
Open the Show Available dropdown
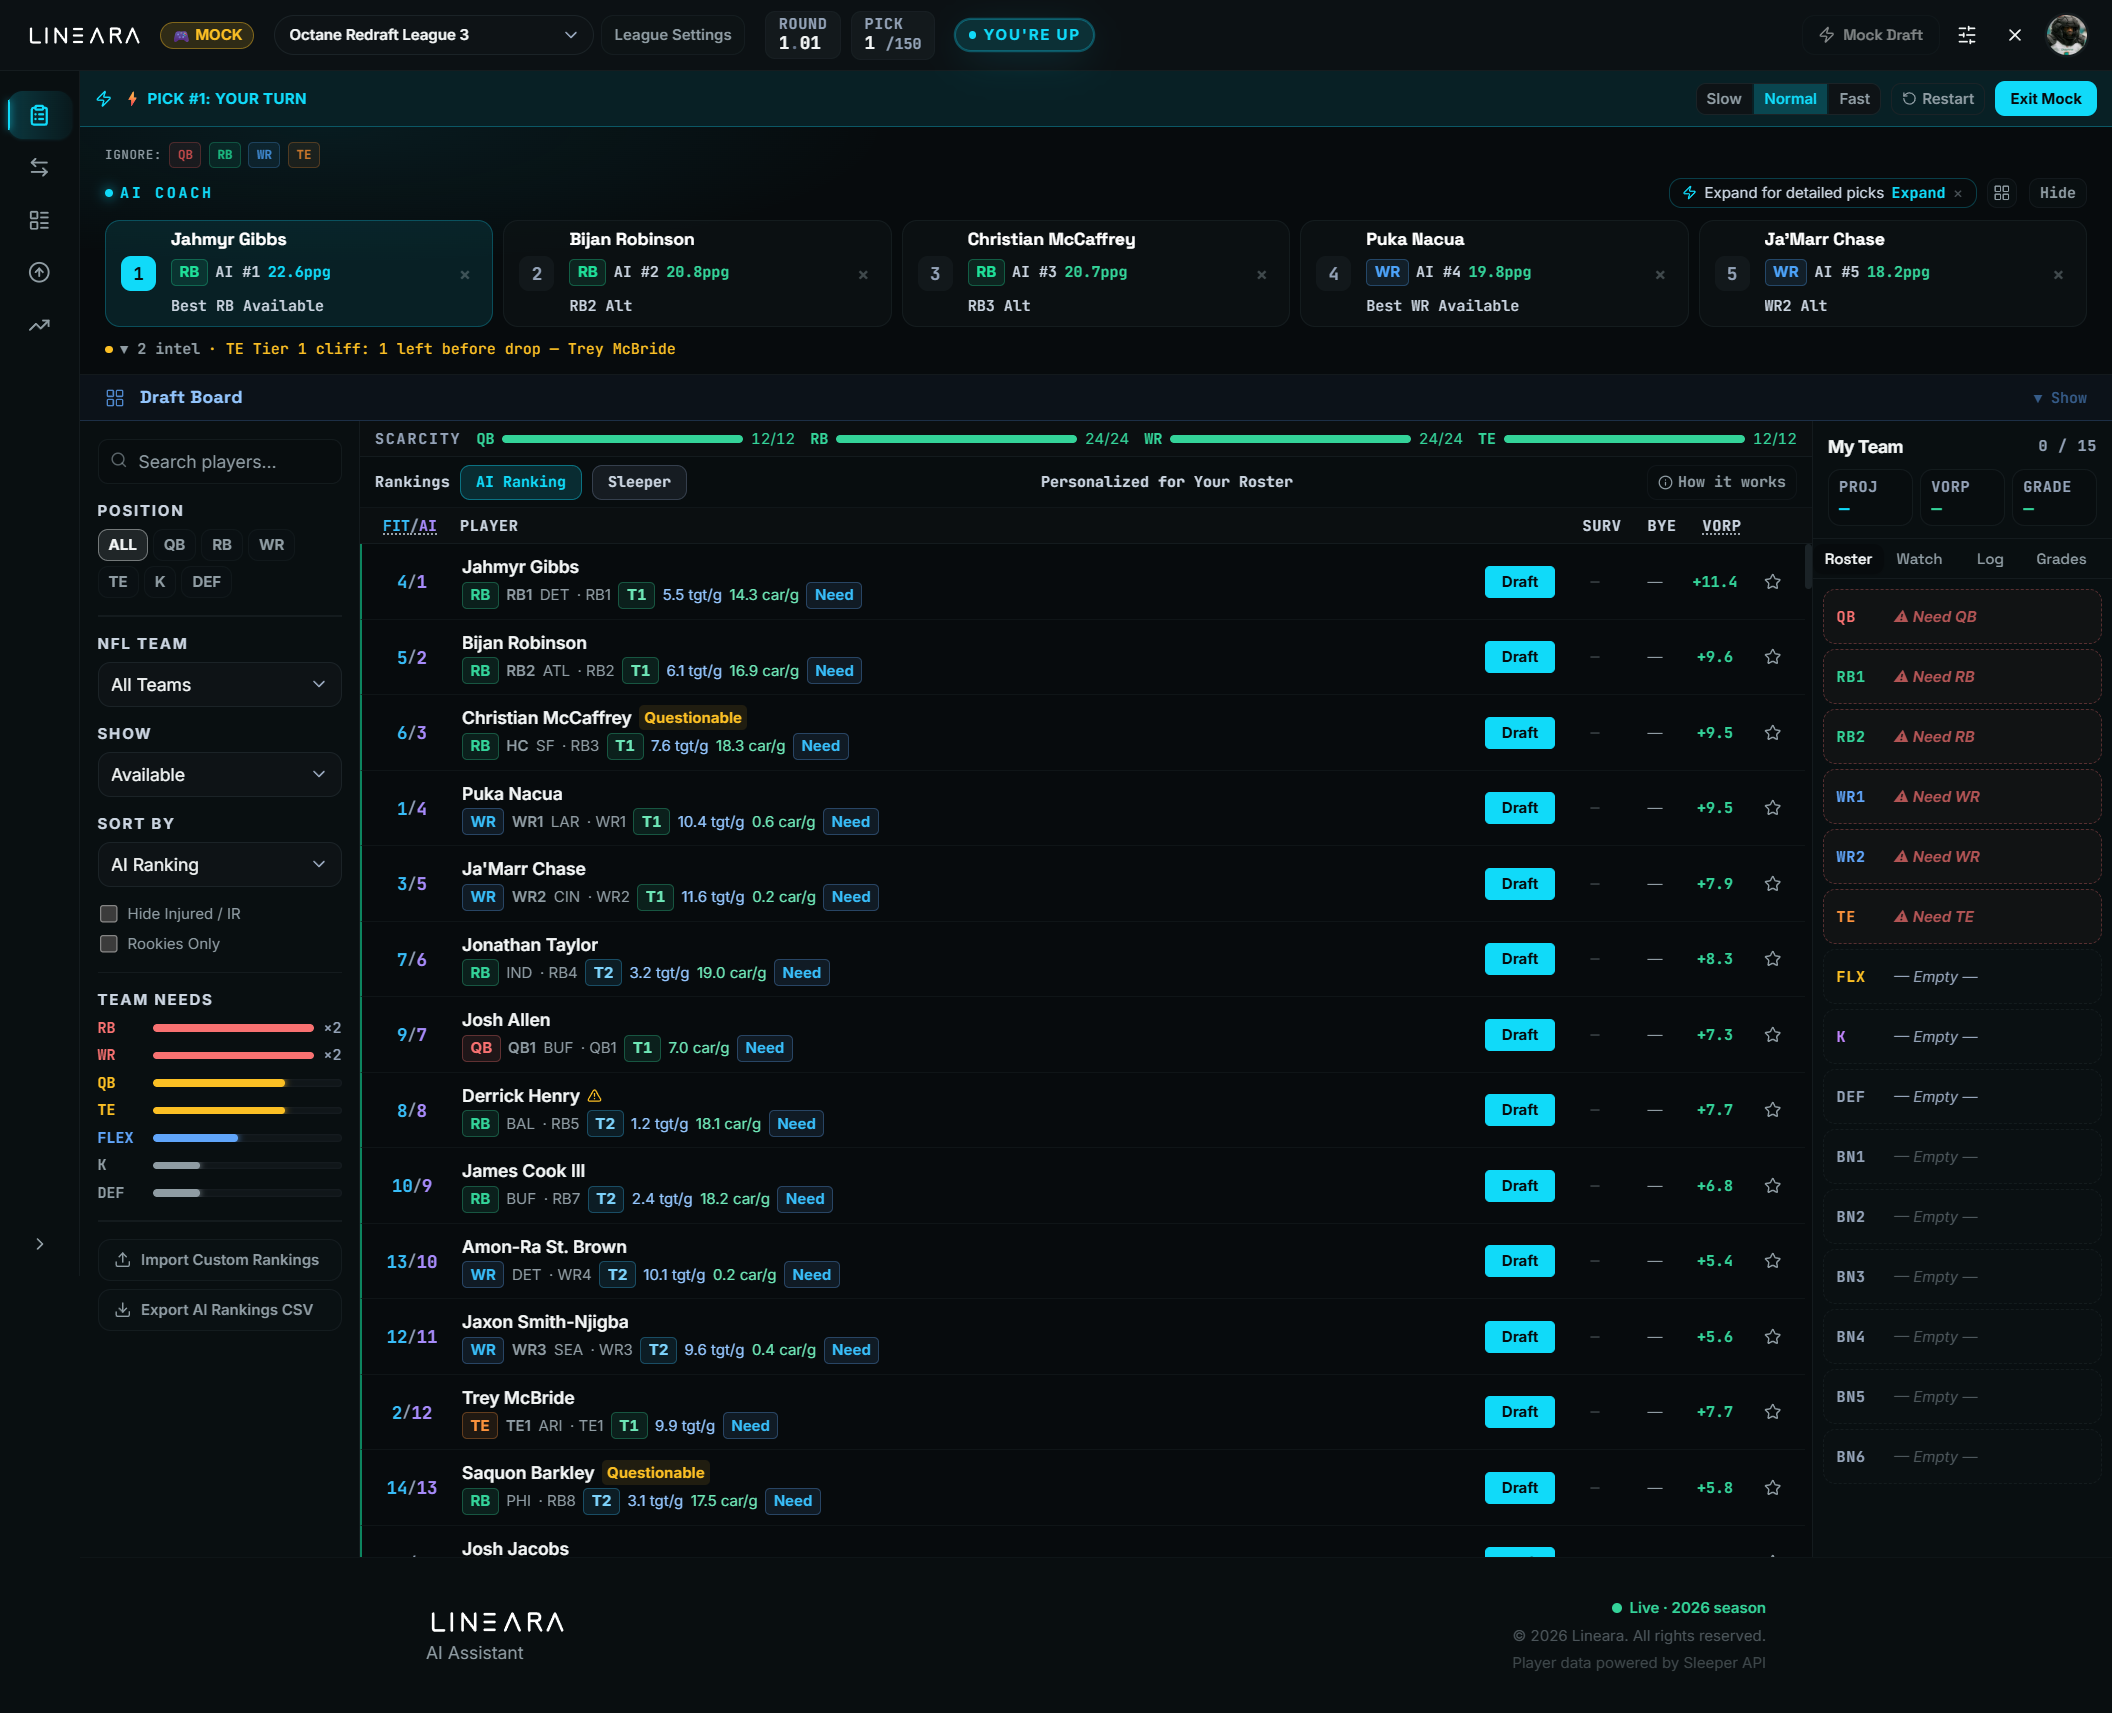[x=219, y=775]
